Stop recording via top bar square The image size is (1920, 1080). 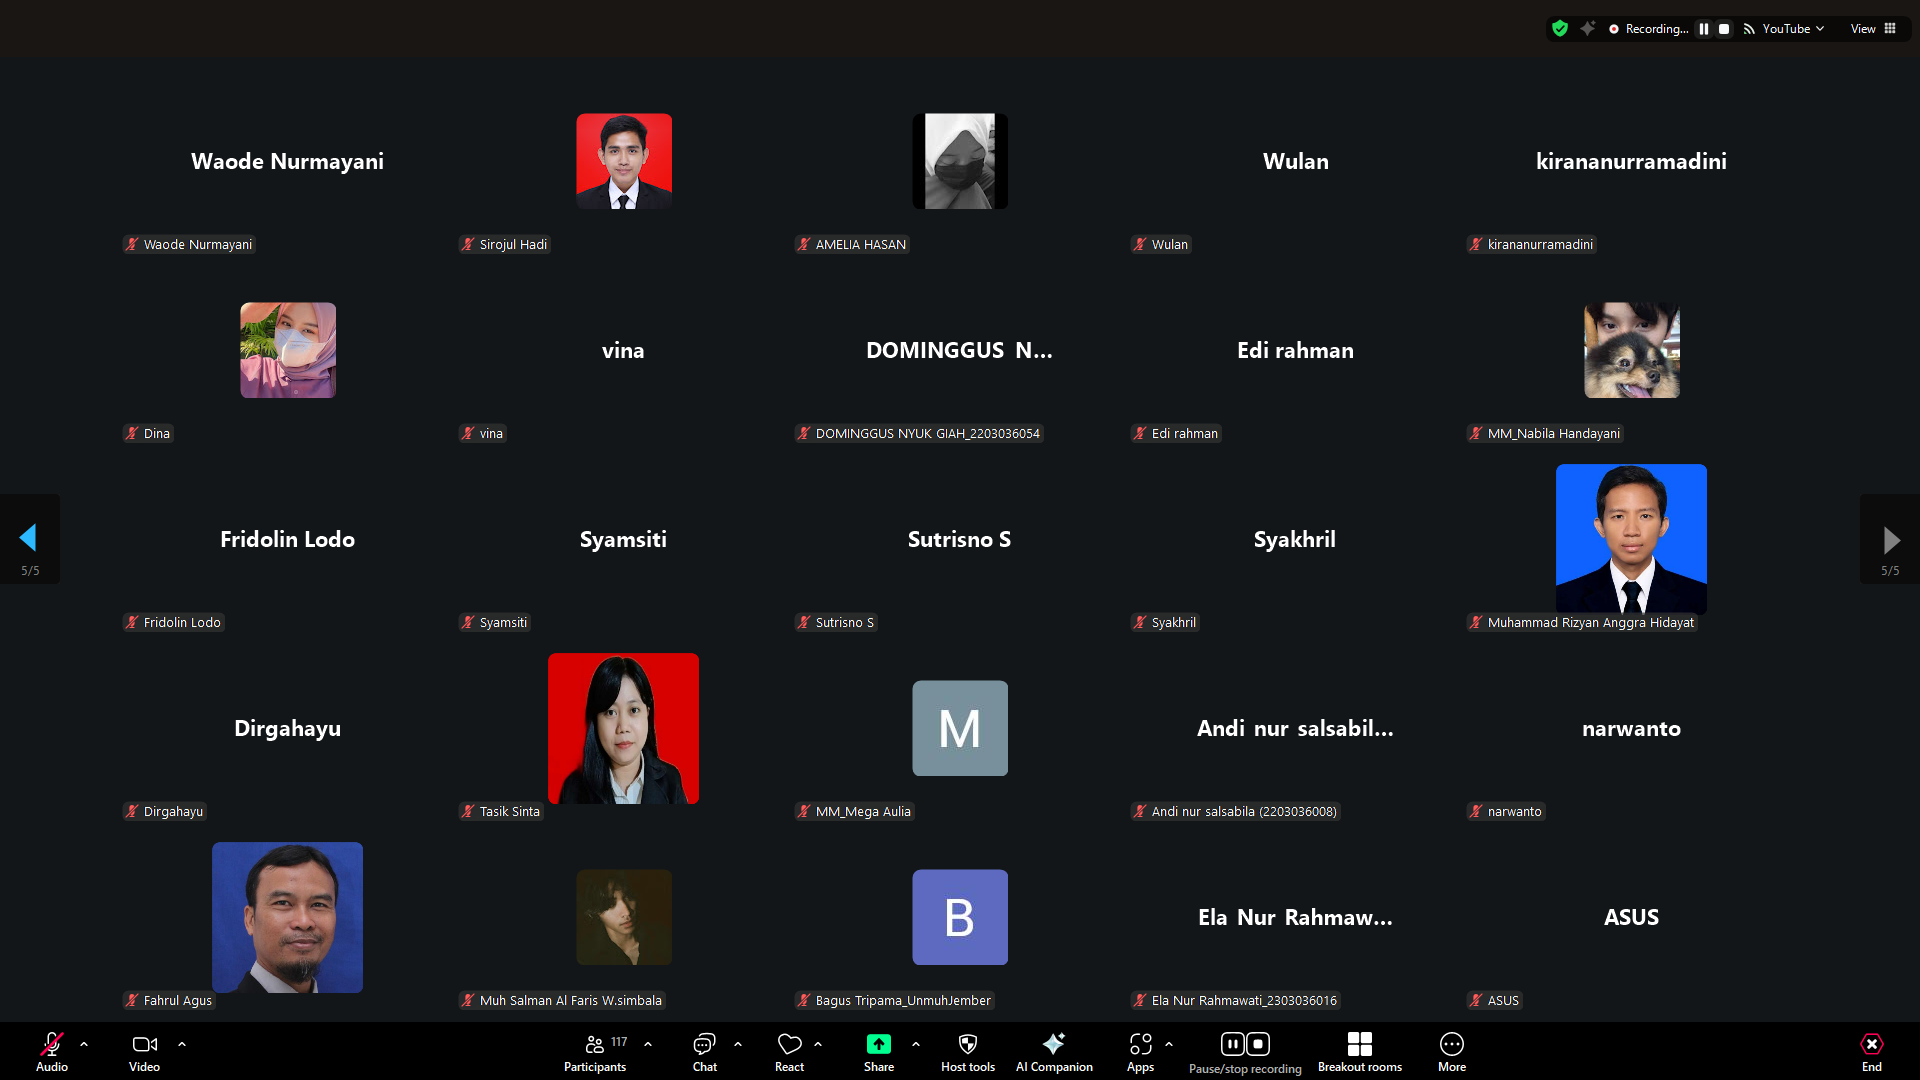[x=1724, y=29]
